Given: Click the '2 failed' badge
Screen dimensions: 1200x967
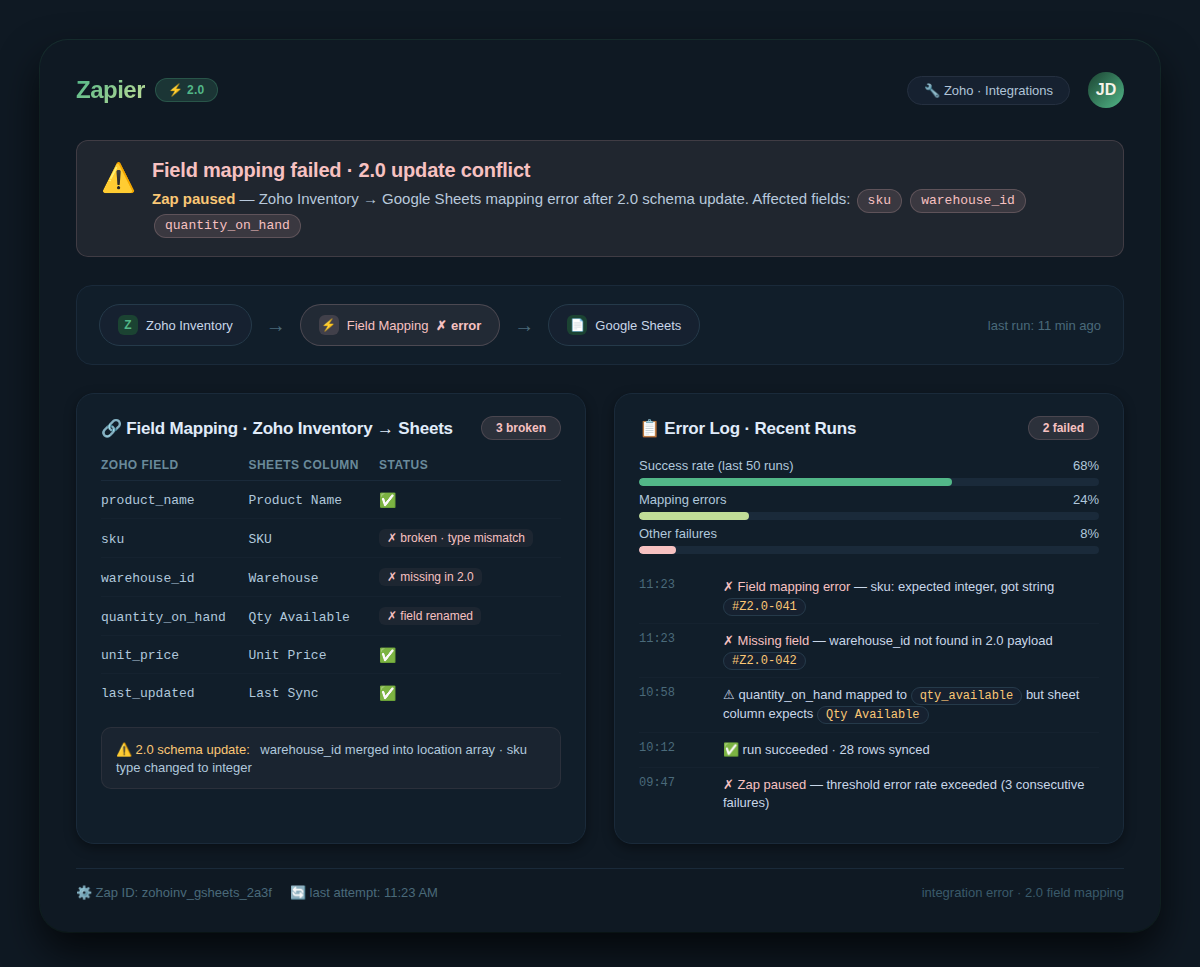Looking at the screenshot, I should [1063, 428].
